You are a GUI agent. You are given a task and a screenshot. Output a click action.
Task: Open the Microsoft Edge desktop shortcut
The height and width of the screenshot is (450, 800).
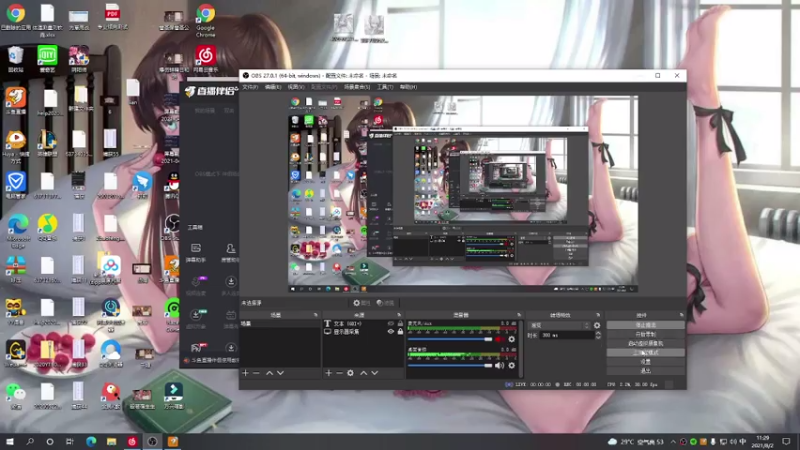[x=18, y=231]
